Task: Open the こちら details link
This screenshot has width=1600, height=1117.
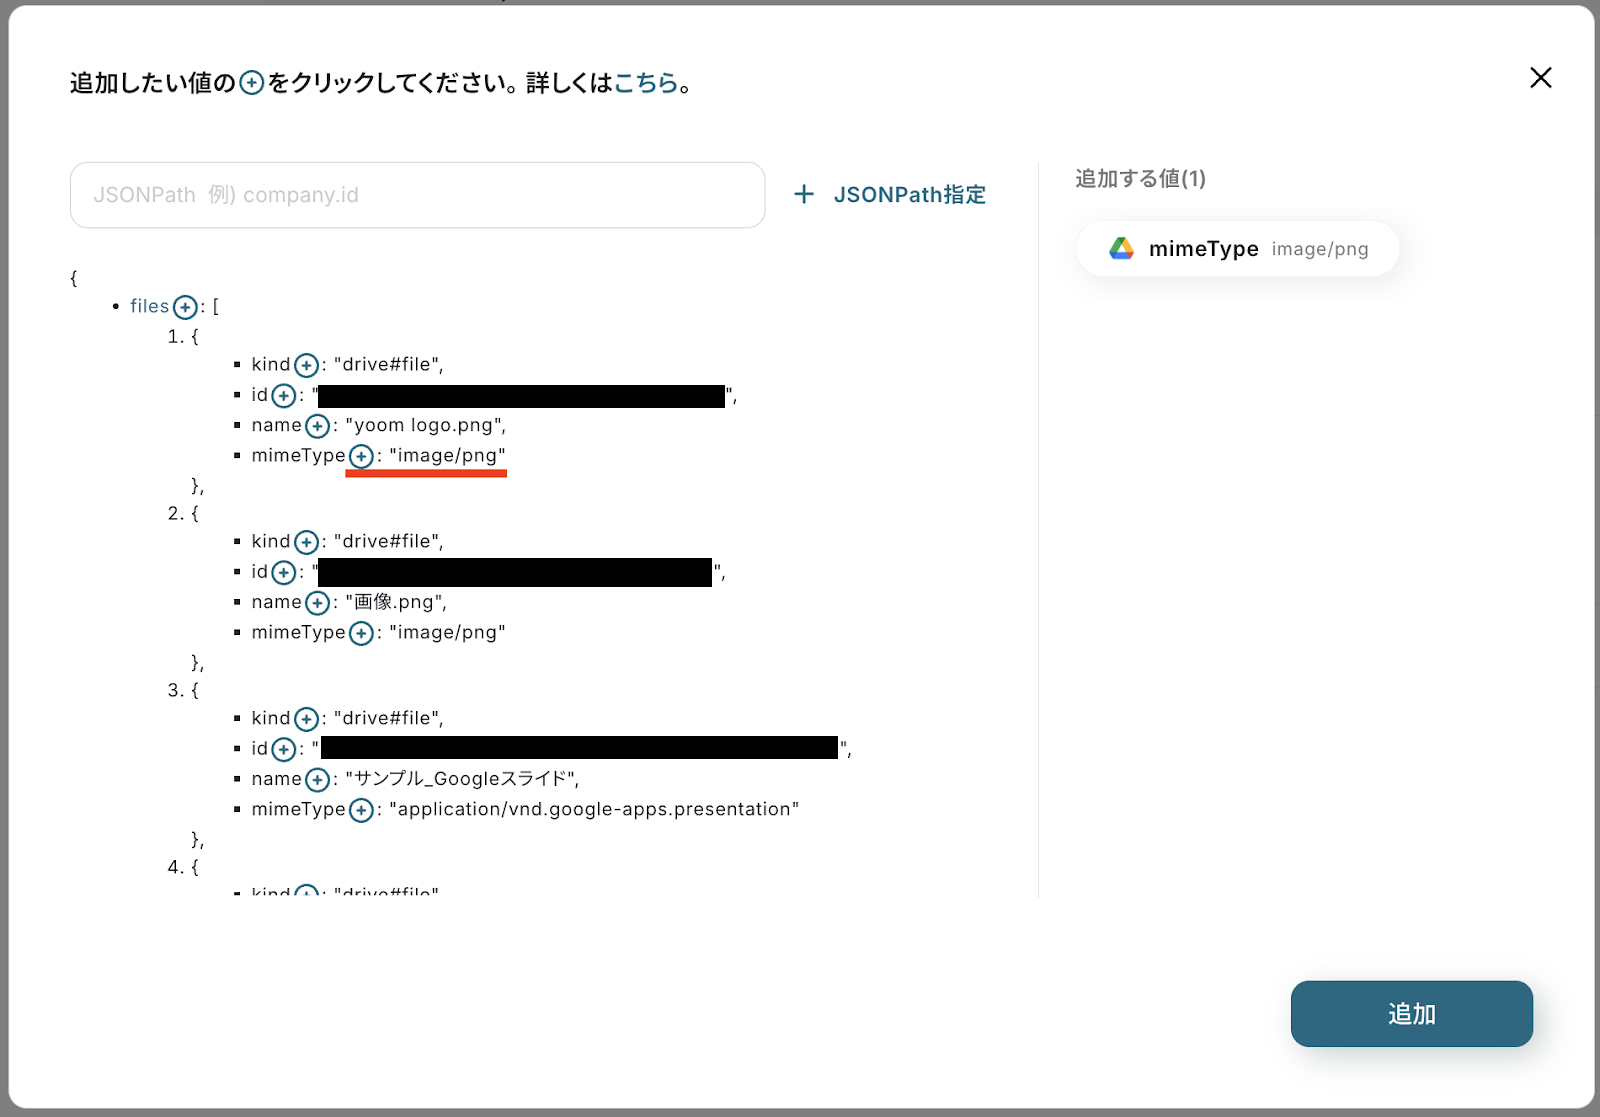Action: coord(646,83)
